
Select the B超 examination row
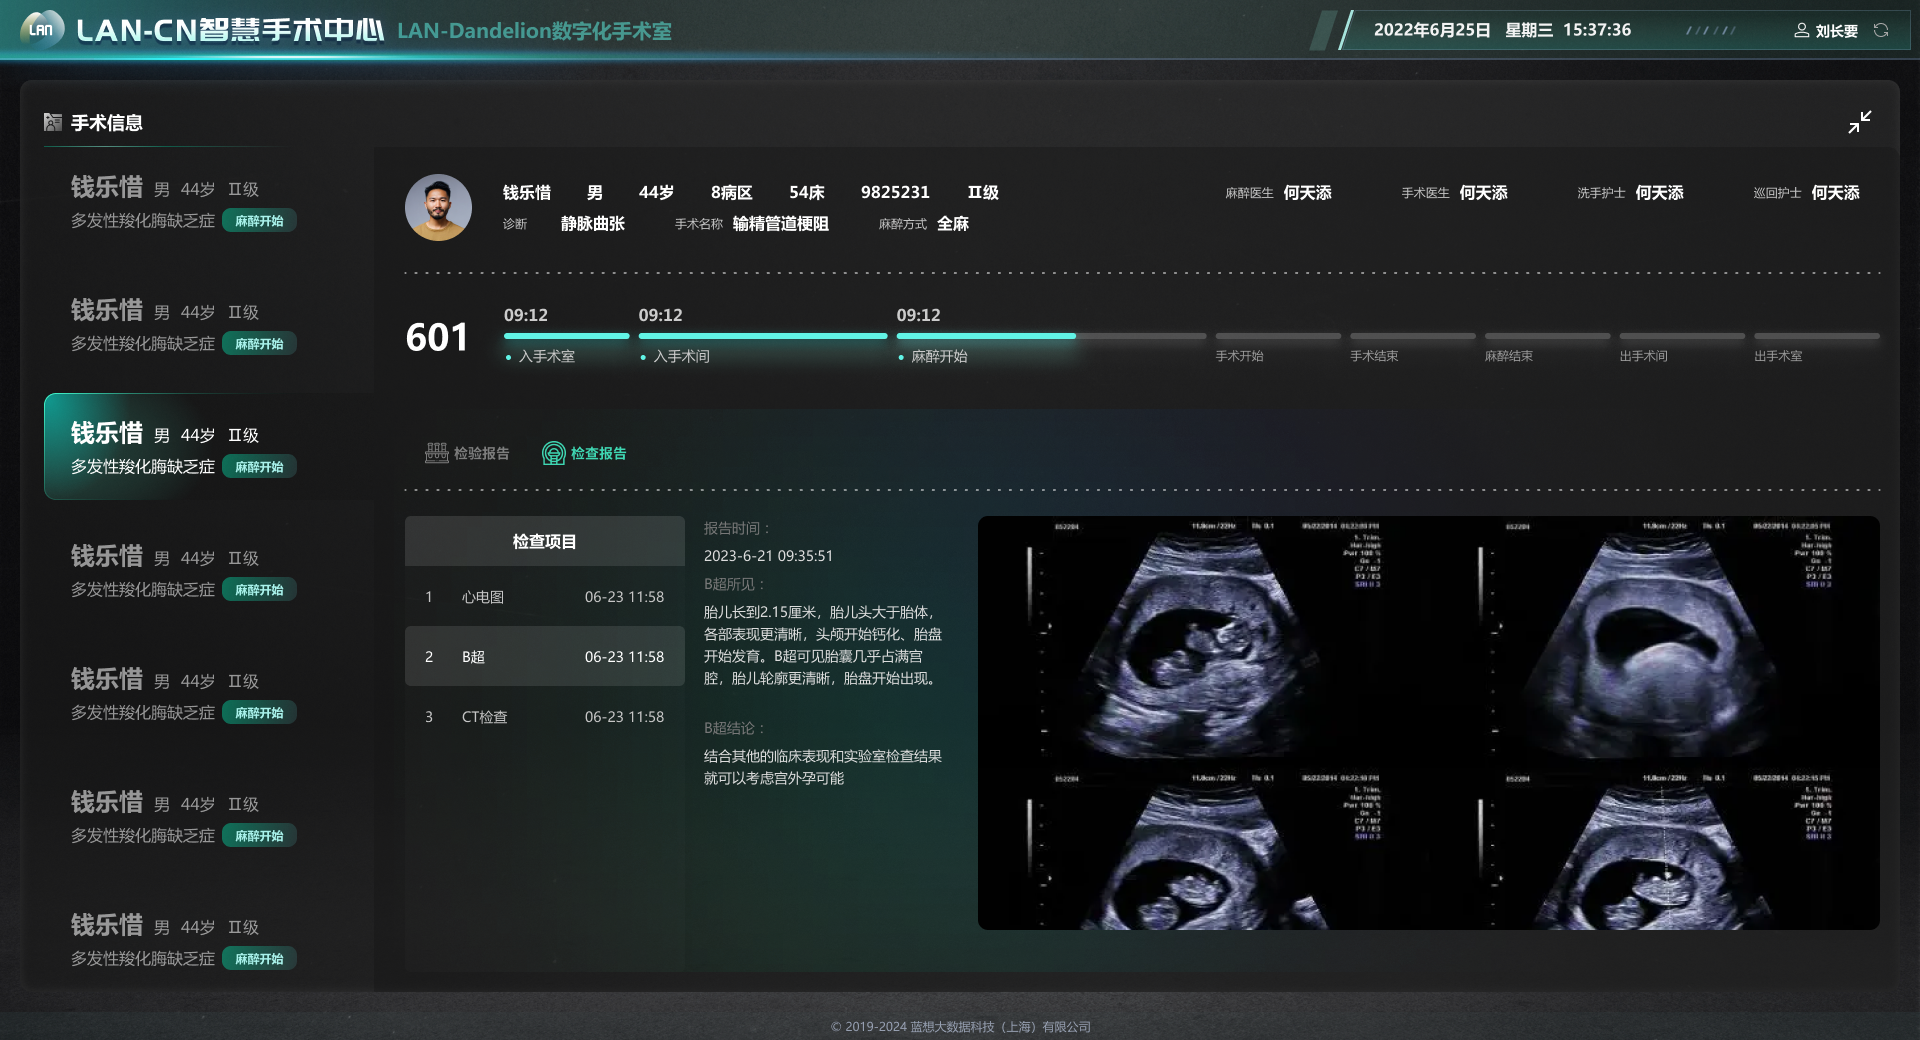pos(545,656)
